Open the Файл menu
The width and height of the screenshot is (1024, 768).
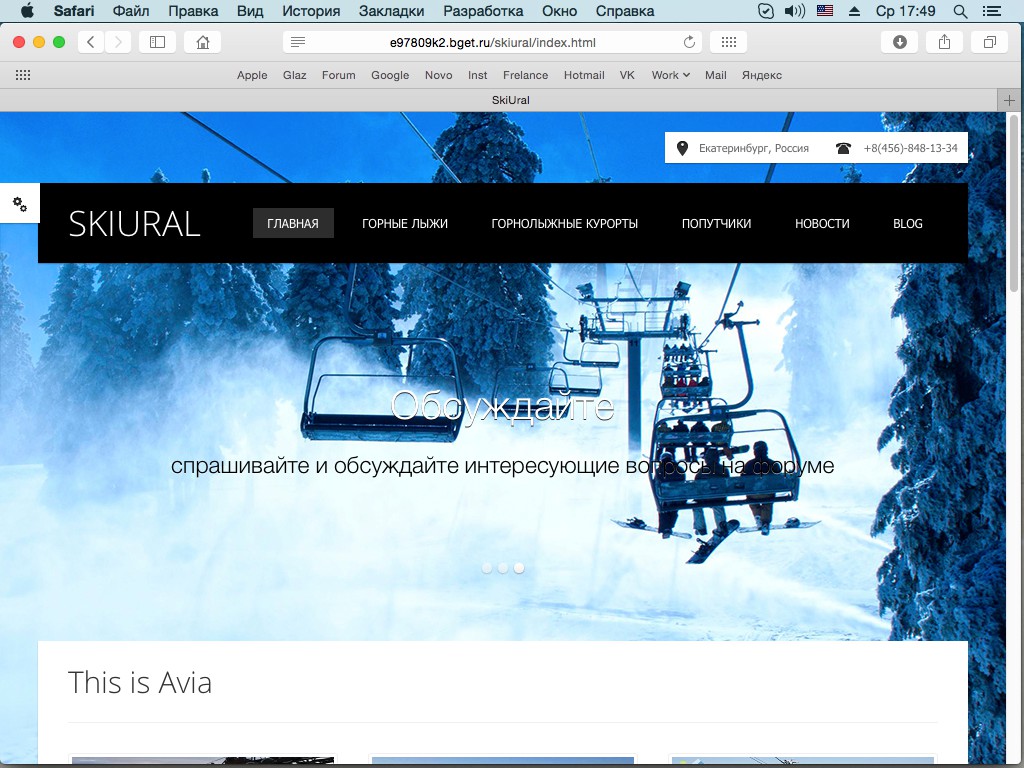coord(131,11)
